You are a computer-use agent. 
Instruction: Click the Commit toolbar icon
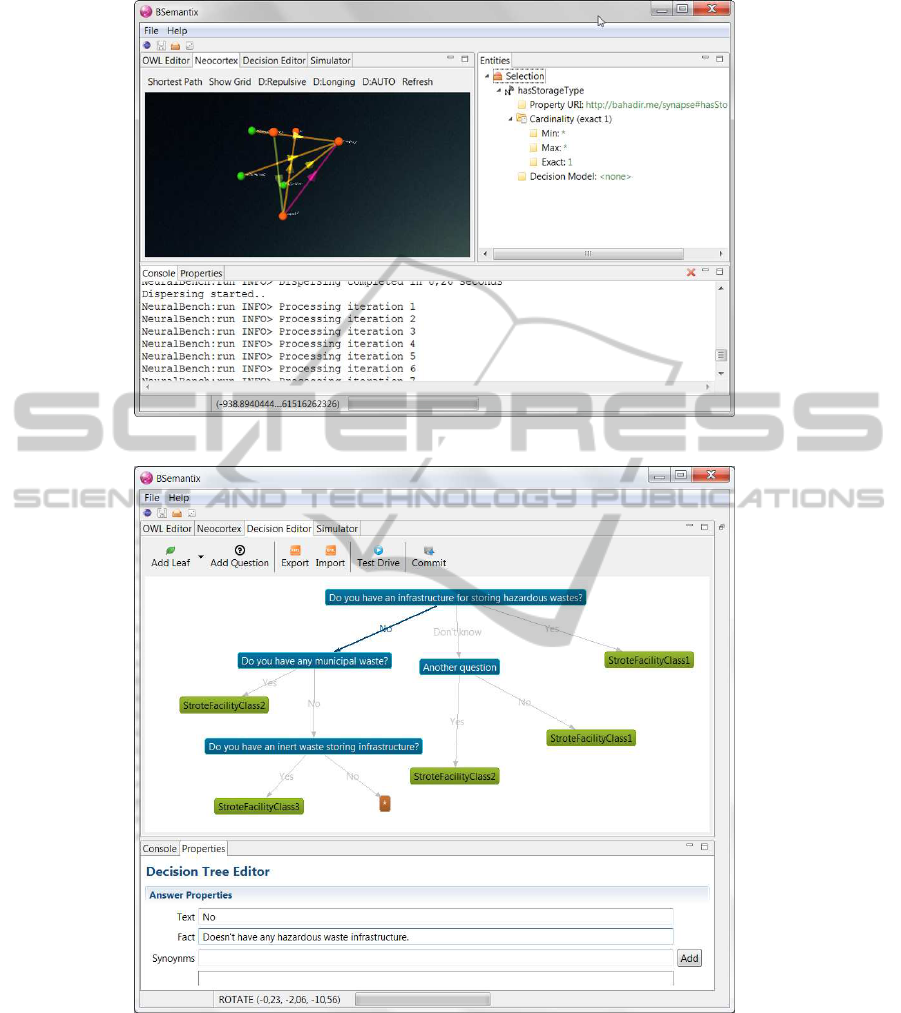[429, 550]
